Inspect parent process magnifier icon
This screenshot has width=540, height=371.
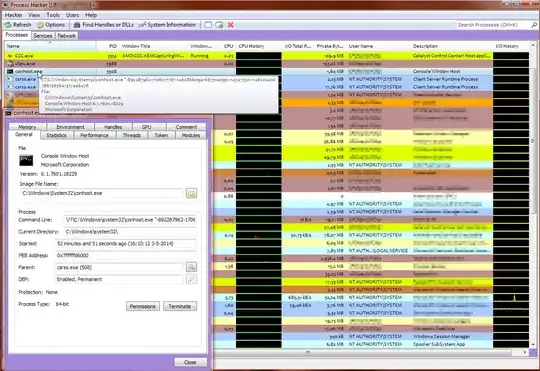(191, 267)
